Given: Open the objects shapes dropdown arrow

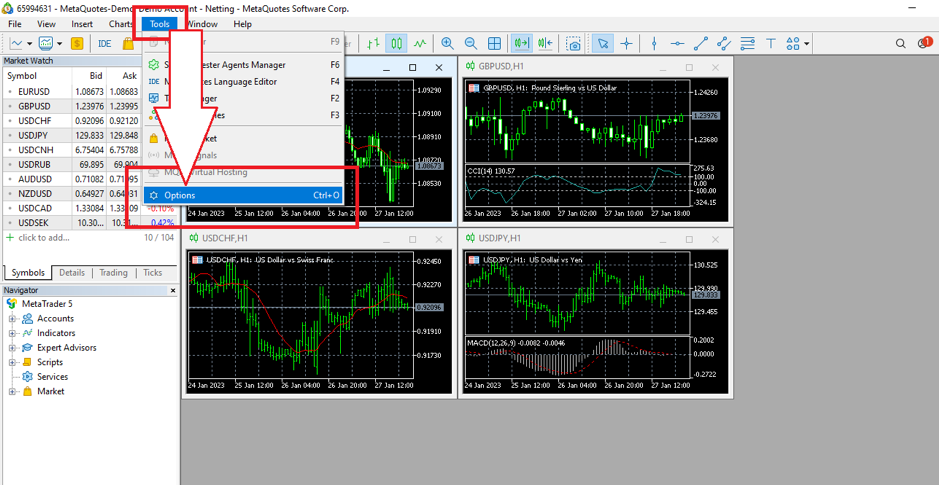Looking at the screenshot, I should coord(806,44).
